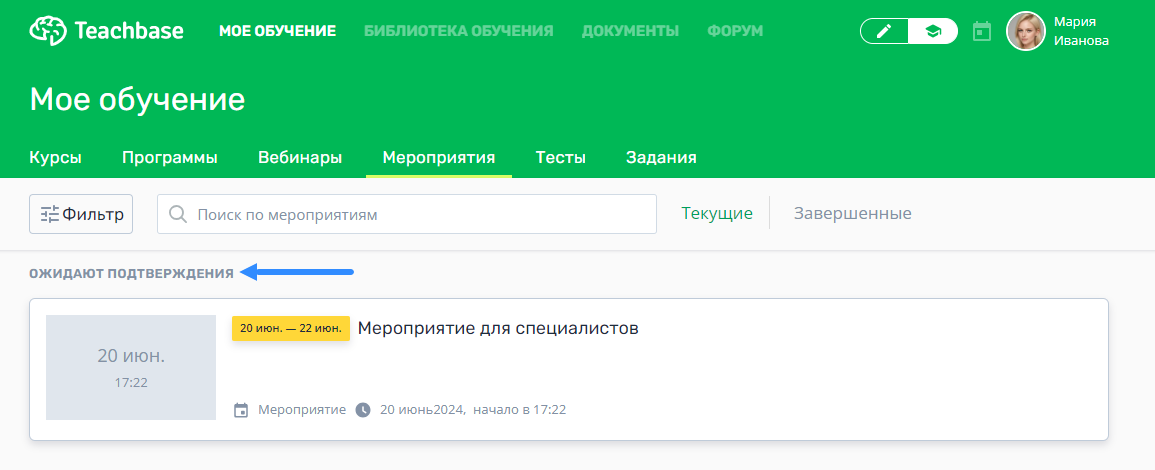Click the Мое обучение page title
The image size is (1155, 470).
[x=137, y=99]
